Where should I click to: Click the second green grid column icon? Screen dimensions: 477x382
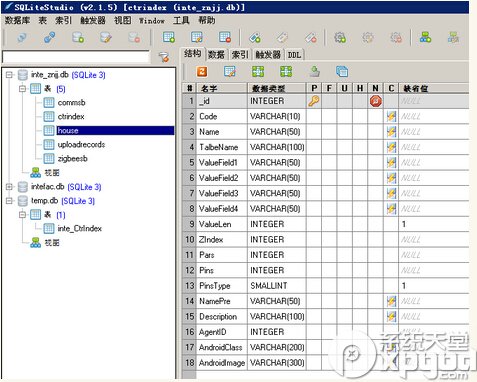(286, 71)
